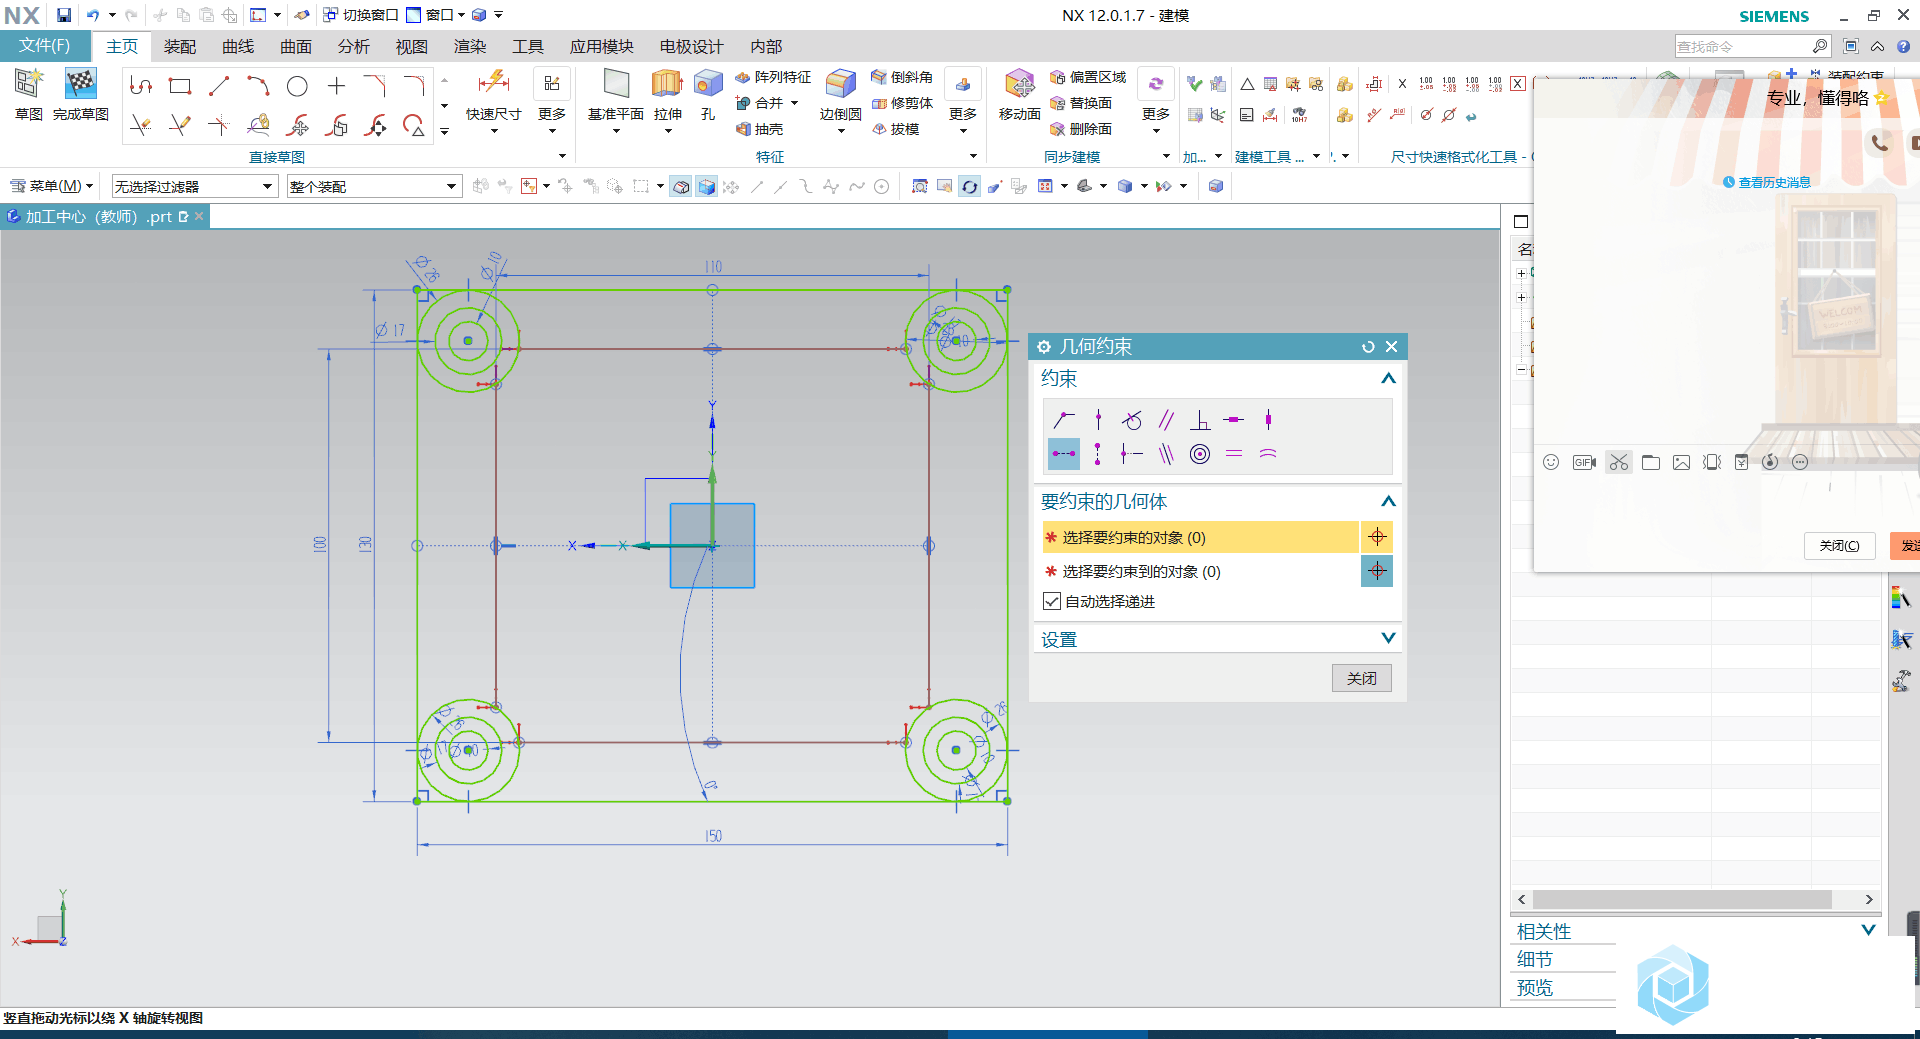Toggle the Horizontal Alignment constraint button

[1064, 454]
